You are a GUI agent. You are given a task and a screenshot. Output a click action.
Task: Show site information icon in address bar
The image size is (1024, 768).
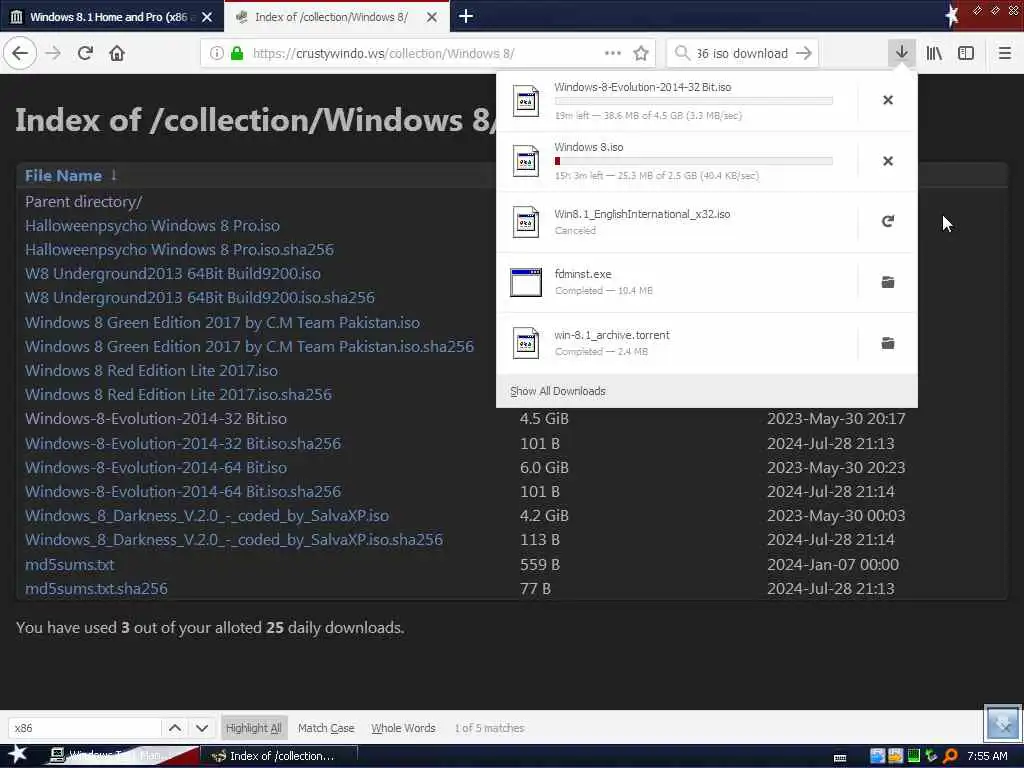click(x=217, y=53)
